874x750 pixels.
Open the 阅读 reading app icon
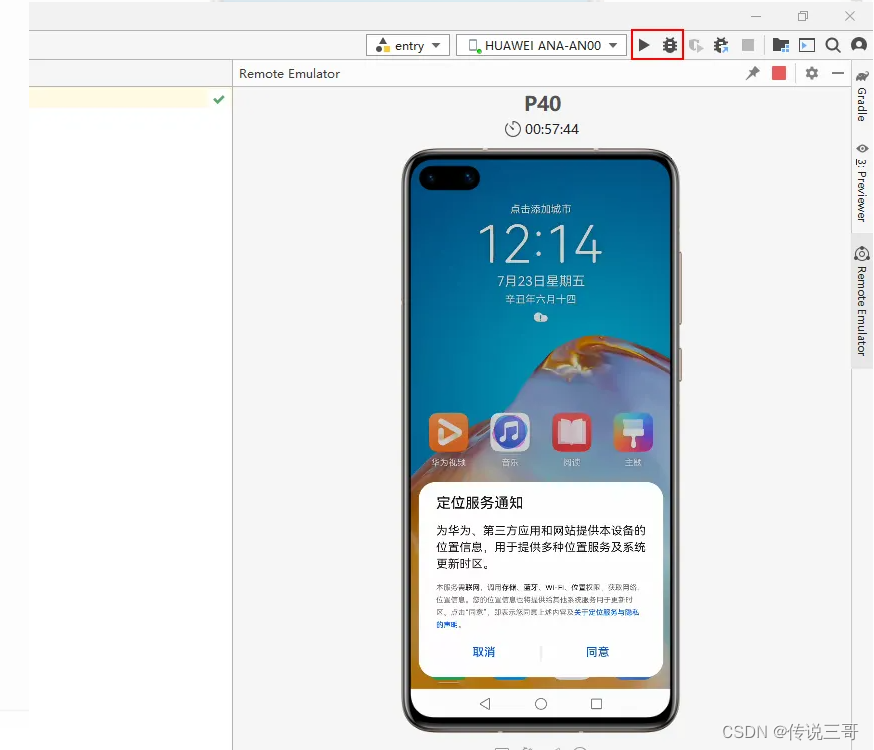click(571, 432)
